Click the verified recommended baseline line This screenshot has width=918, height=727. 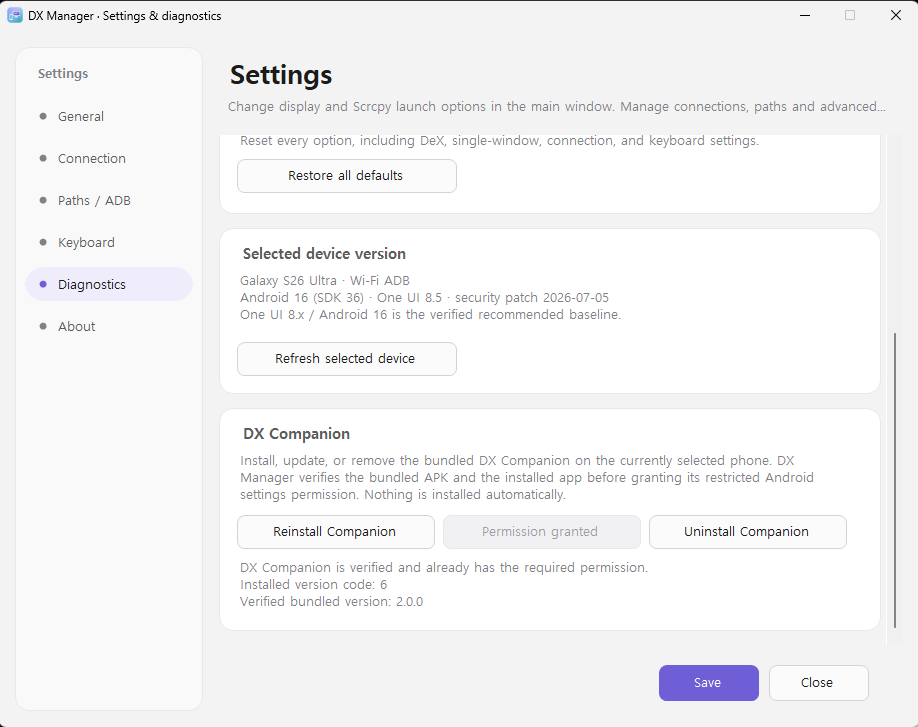(x=430, y=315)
